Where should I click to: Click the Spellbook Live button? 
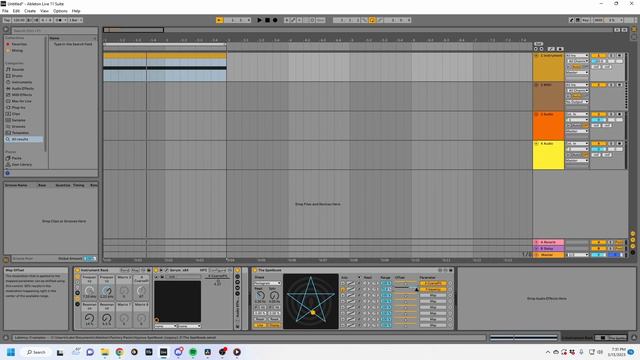pyautogui.click(x=260, y=325)
